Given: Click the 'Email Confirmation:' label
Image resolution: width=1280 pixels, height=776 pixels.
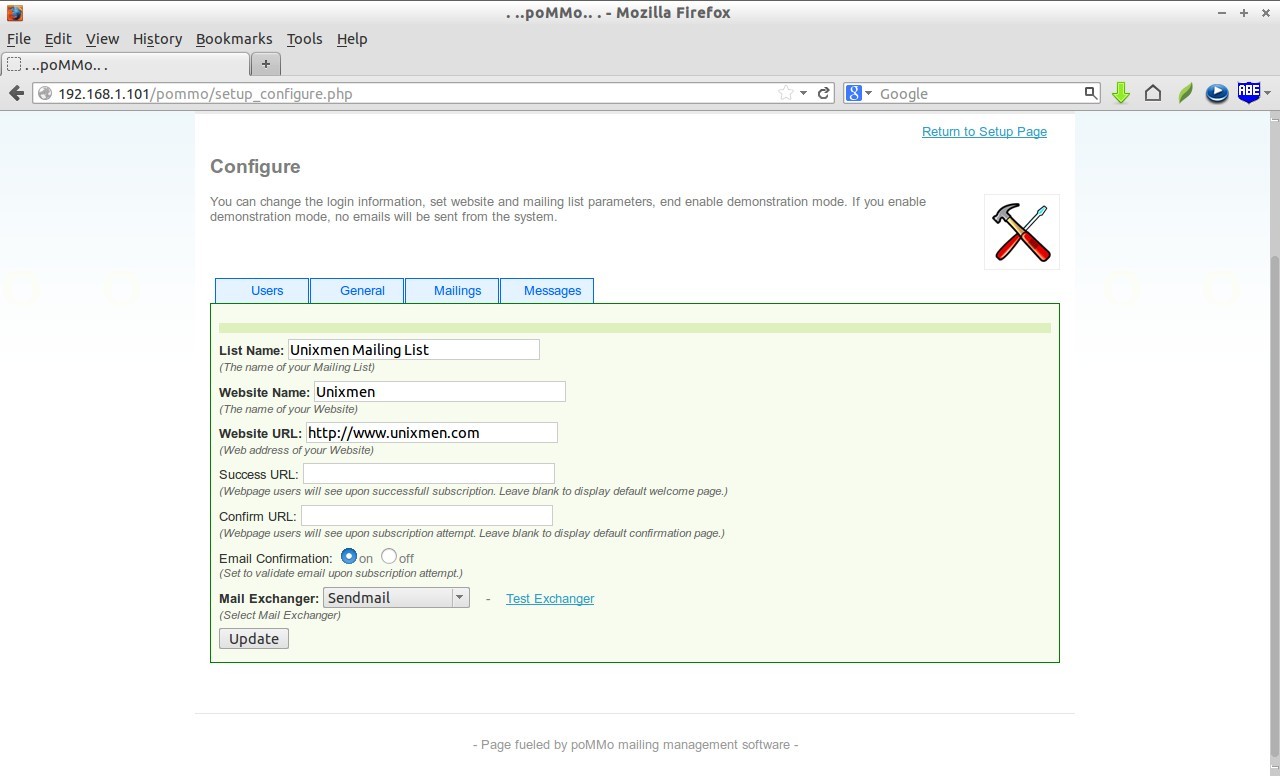Looking at the screenshot, I should [x=276, y=558].
